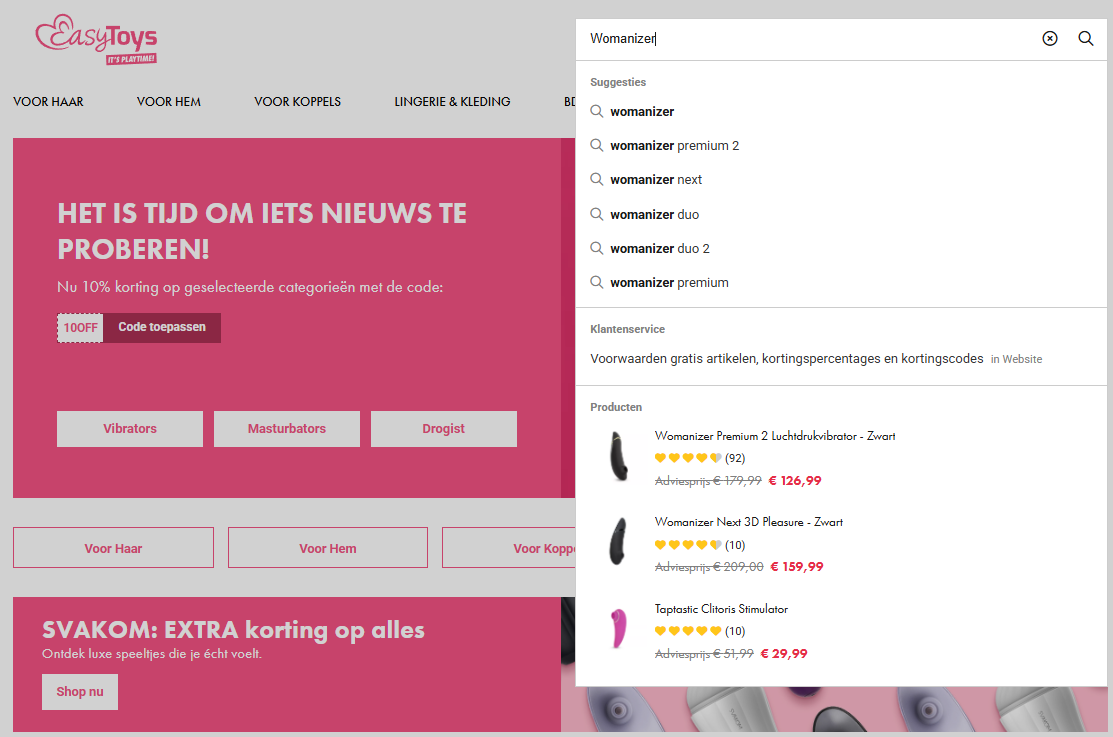
Task: Click magnifier icon beside 'womanizer next'
Action: pyautogui.click(x=597, y=180)
